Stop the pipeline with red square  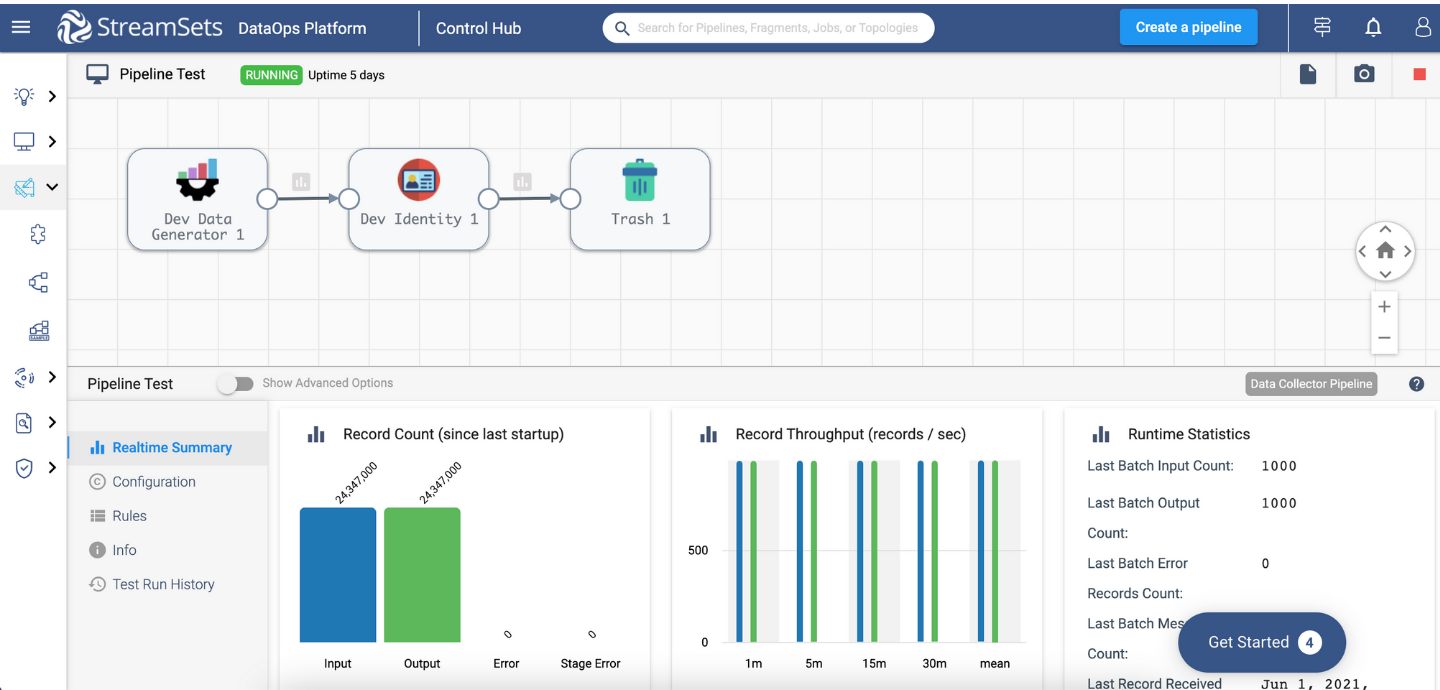pos(1419,75)
